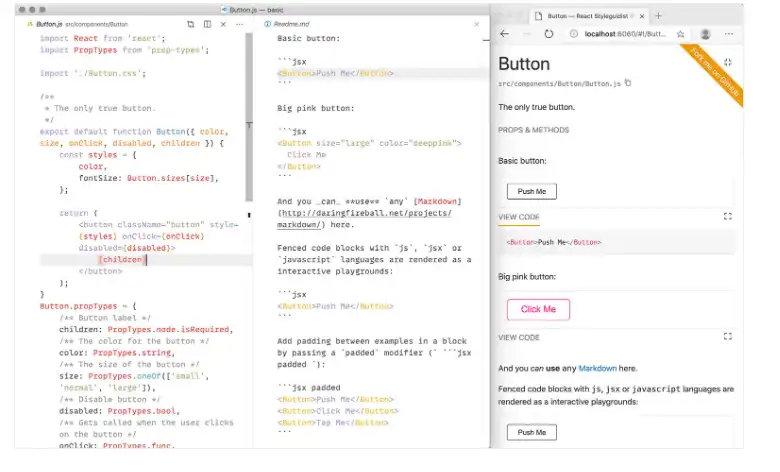Open changes icon in Button.js editor toolbar

coord(191,24)
